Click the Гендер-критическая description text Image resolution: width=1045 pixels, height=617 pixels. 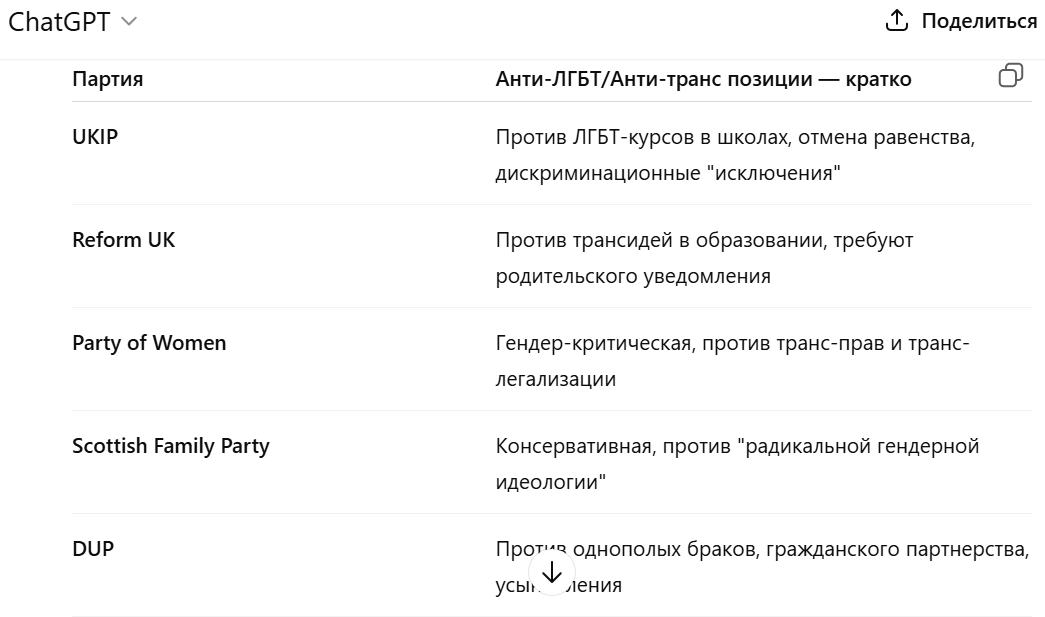(x=732, y=360)
